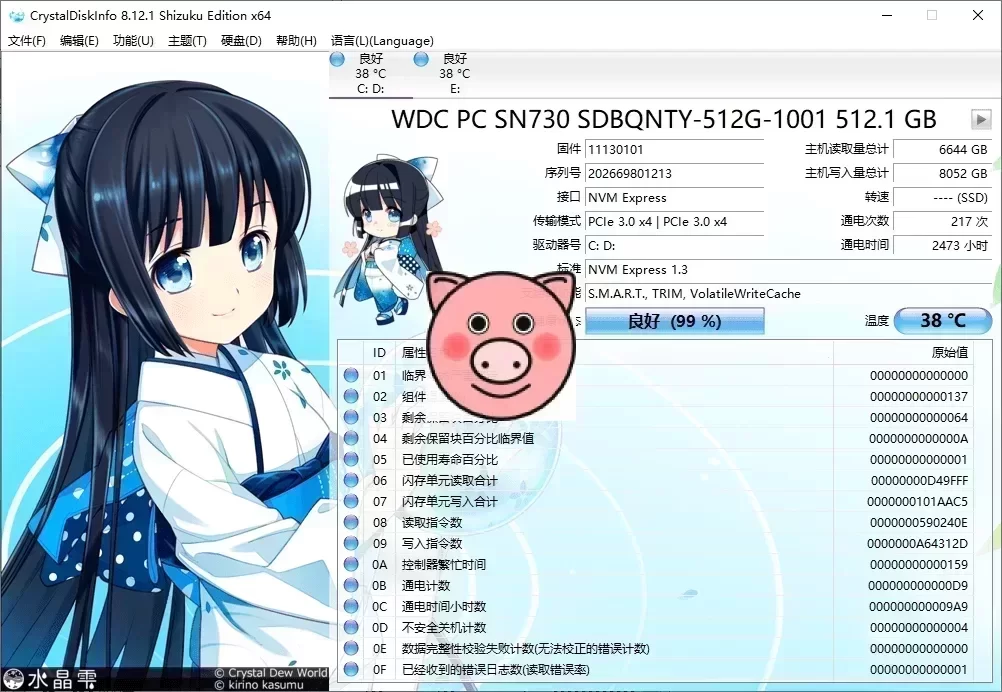Click the host reads value 6644 GB
1002x692 pixels.
pos(943,150)
